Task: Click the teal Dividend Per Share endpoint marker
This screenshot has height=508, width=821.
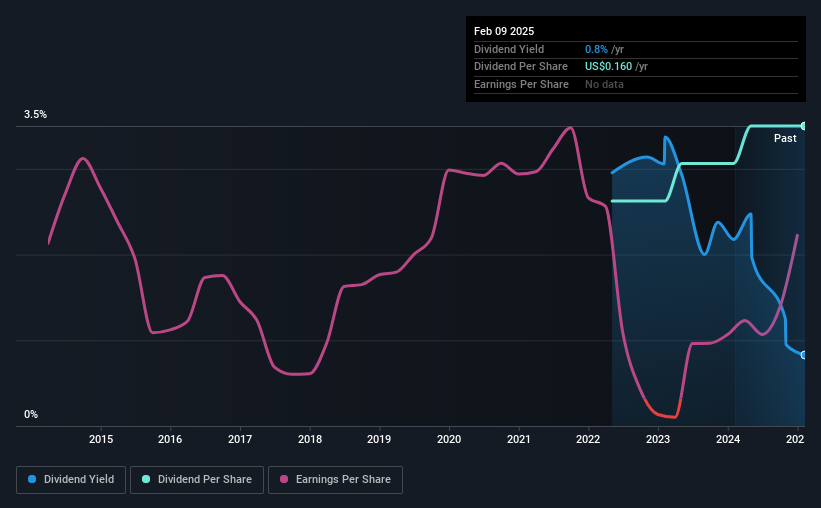Action: point(803,126)
